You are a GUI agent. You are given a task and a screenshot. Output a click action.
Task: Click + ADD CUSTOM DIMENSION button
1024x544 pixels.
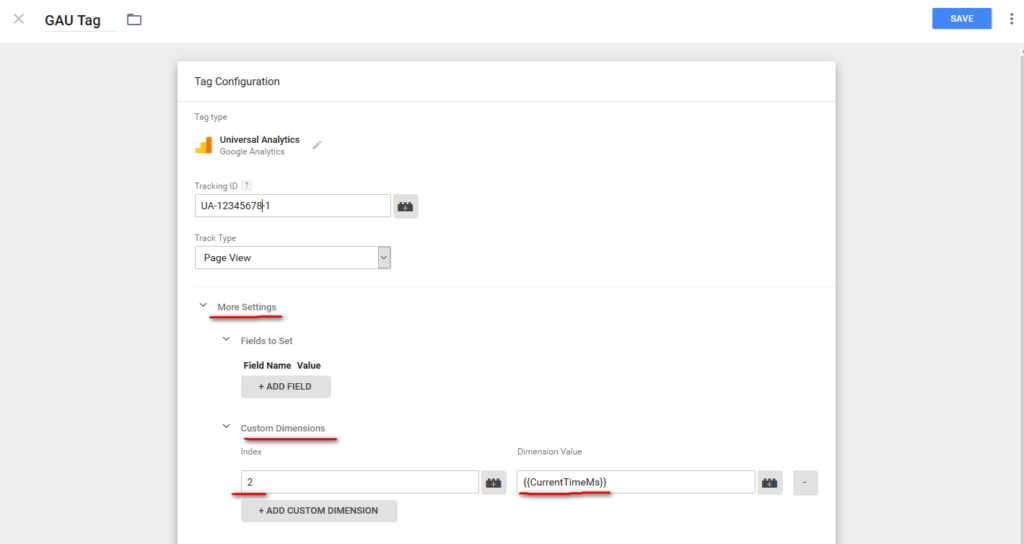point(319,511)
